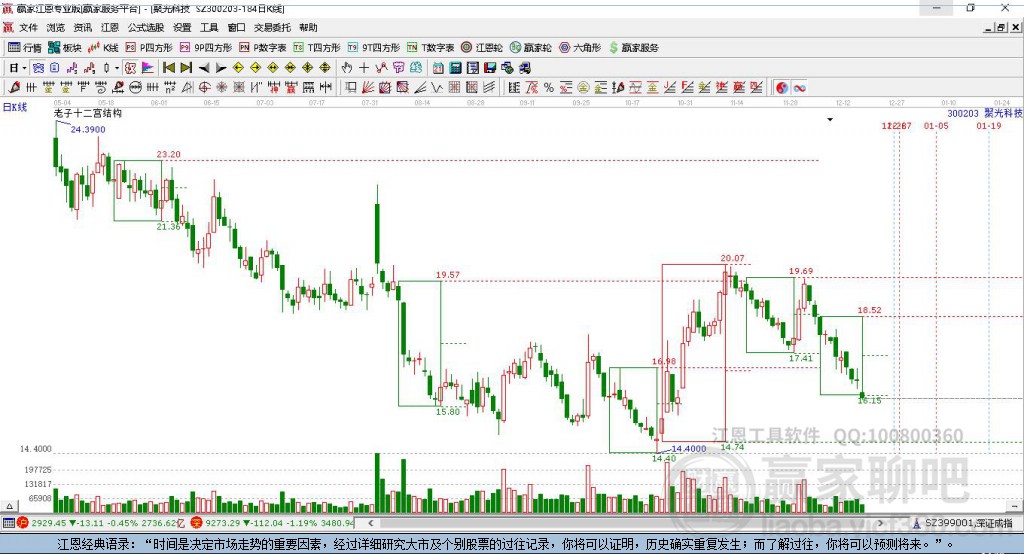
Task: Click the 20.07 peak price label
Action: [x=732, y=258]
